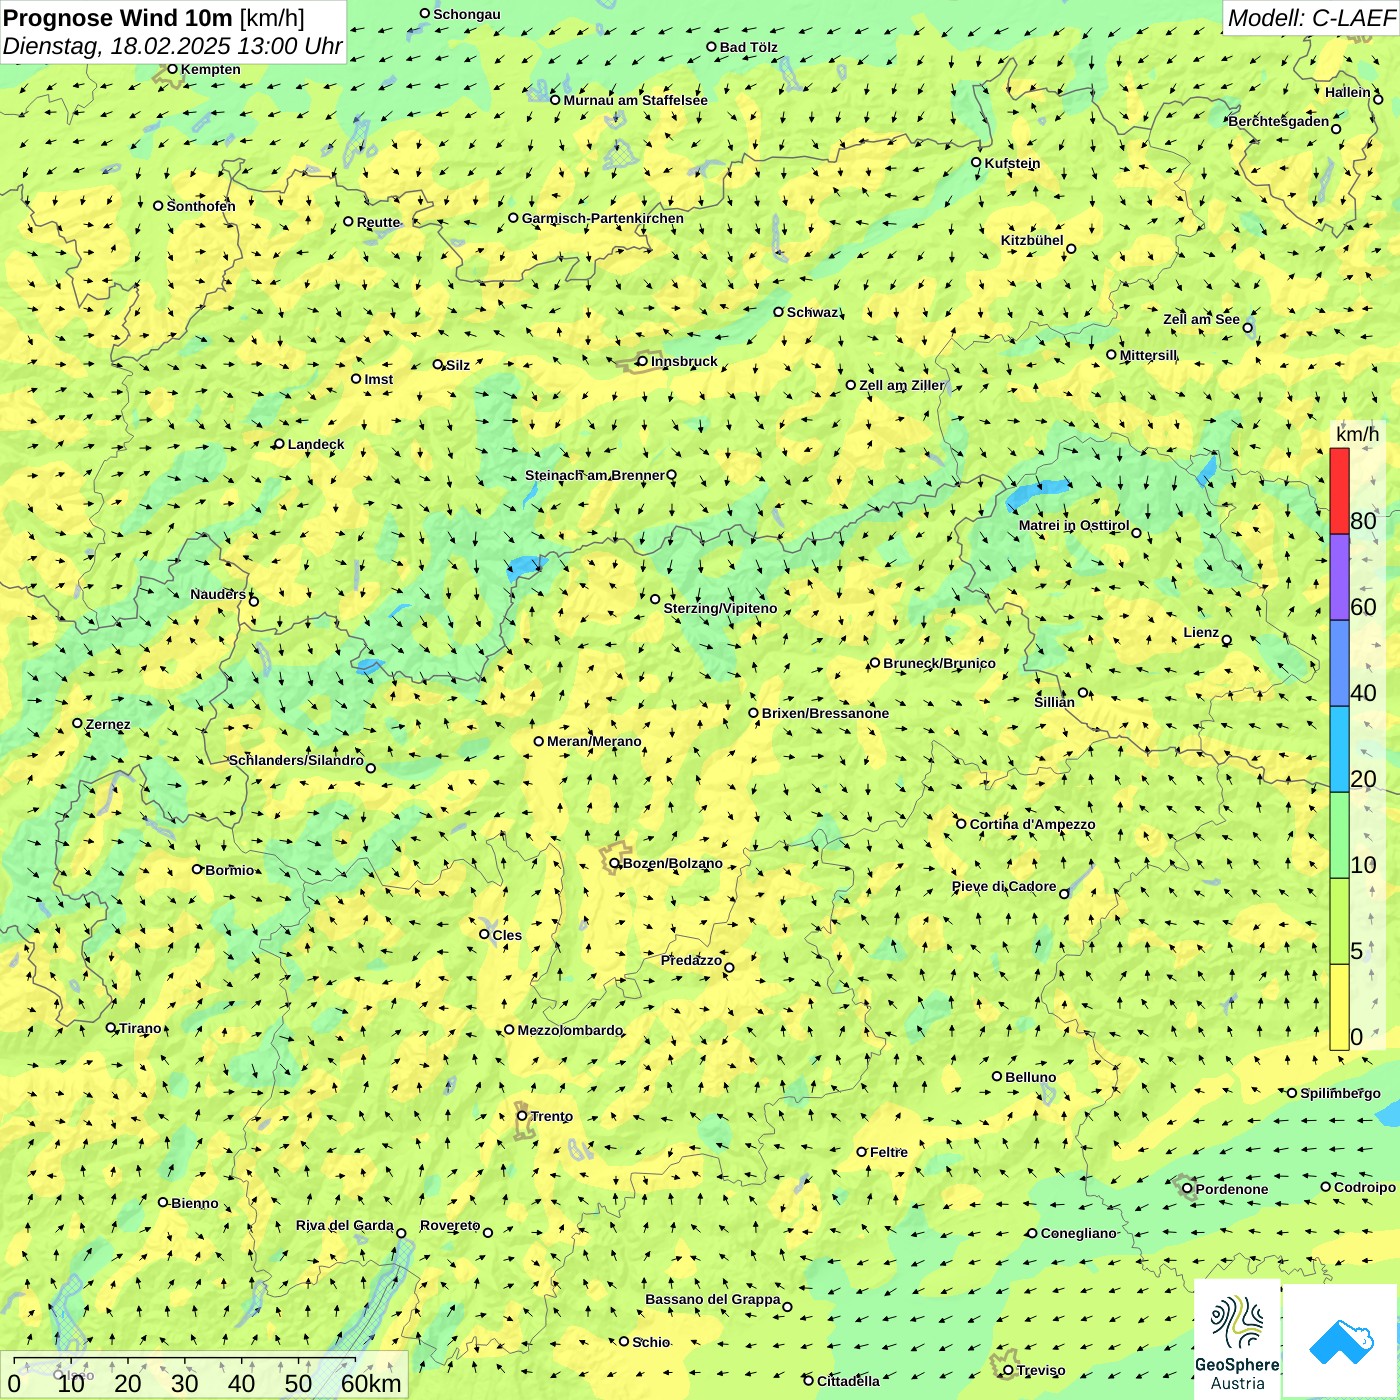Click the Trento city label
This screenshot has height=1400, width=1400.
[x=552, y=1116]
